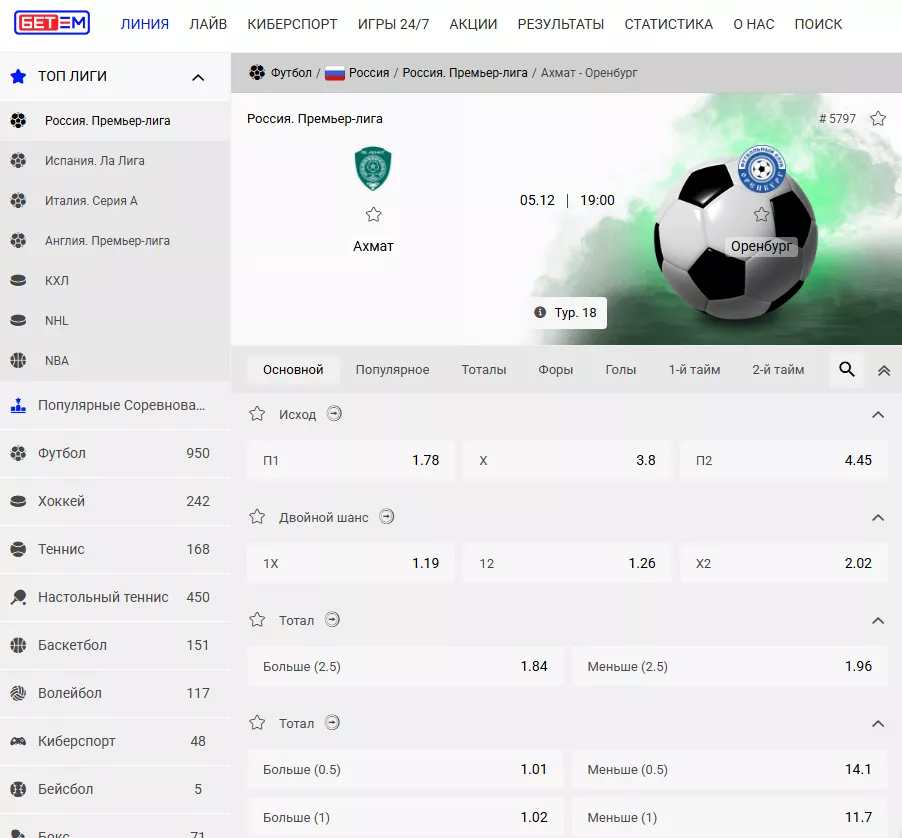Click the Akhmat team crest
The height and width of the screenshot is (838, 902).
(373, 169)
